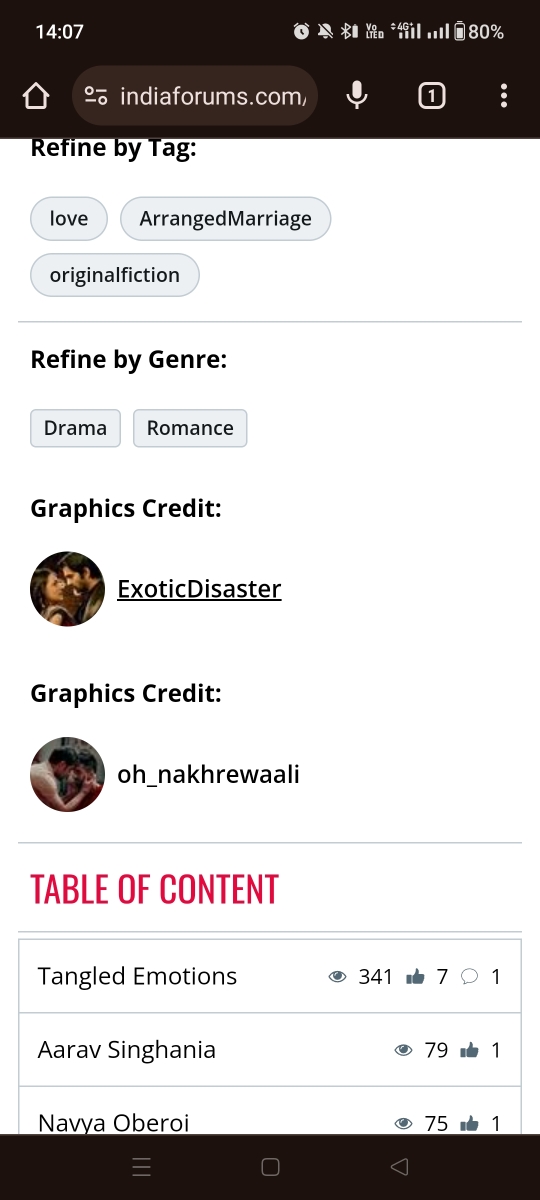The height and width of the screenshot is (1200, 540).
Task: Tap the thumbs-up icon for Aarav Singhania
Action: (469, 1050)
